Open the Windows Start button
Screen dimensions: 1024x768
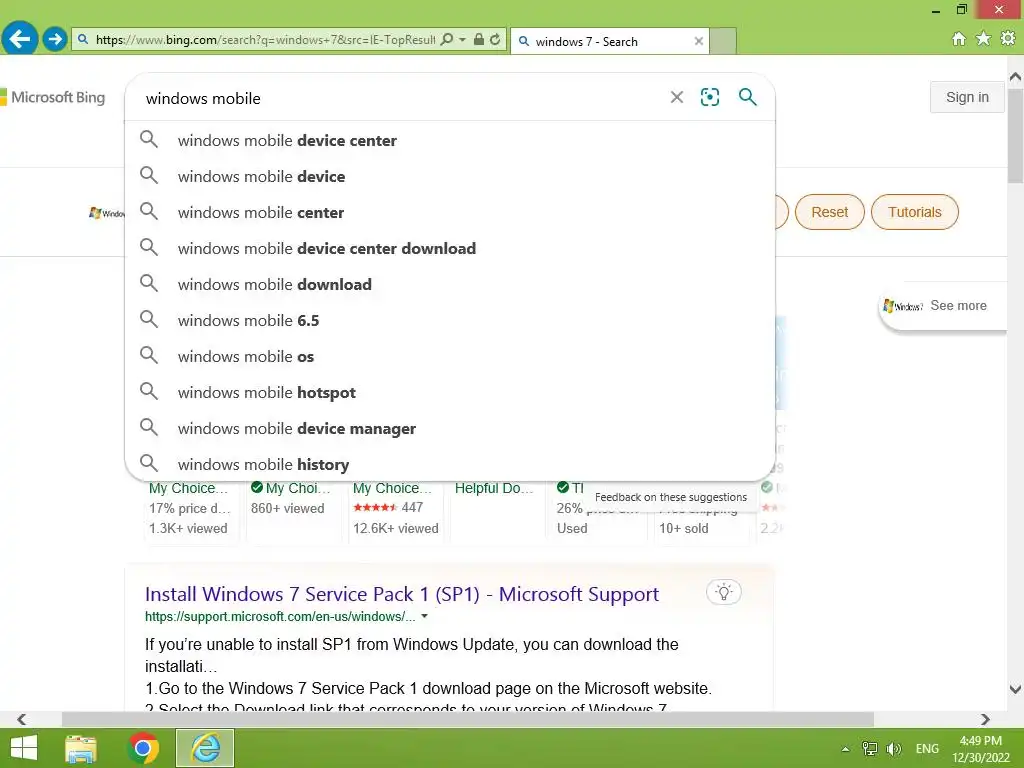point(24,748)
